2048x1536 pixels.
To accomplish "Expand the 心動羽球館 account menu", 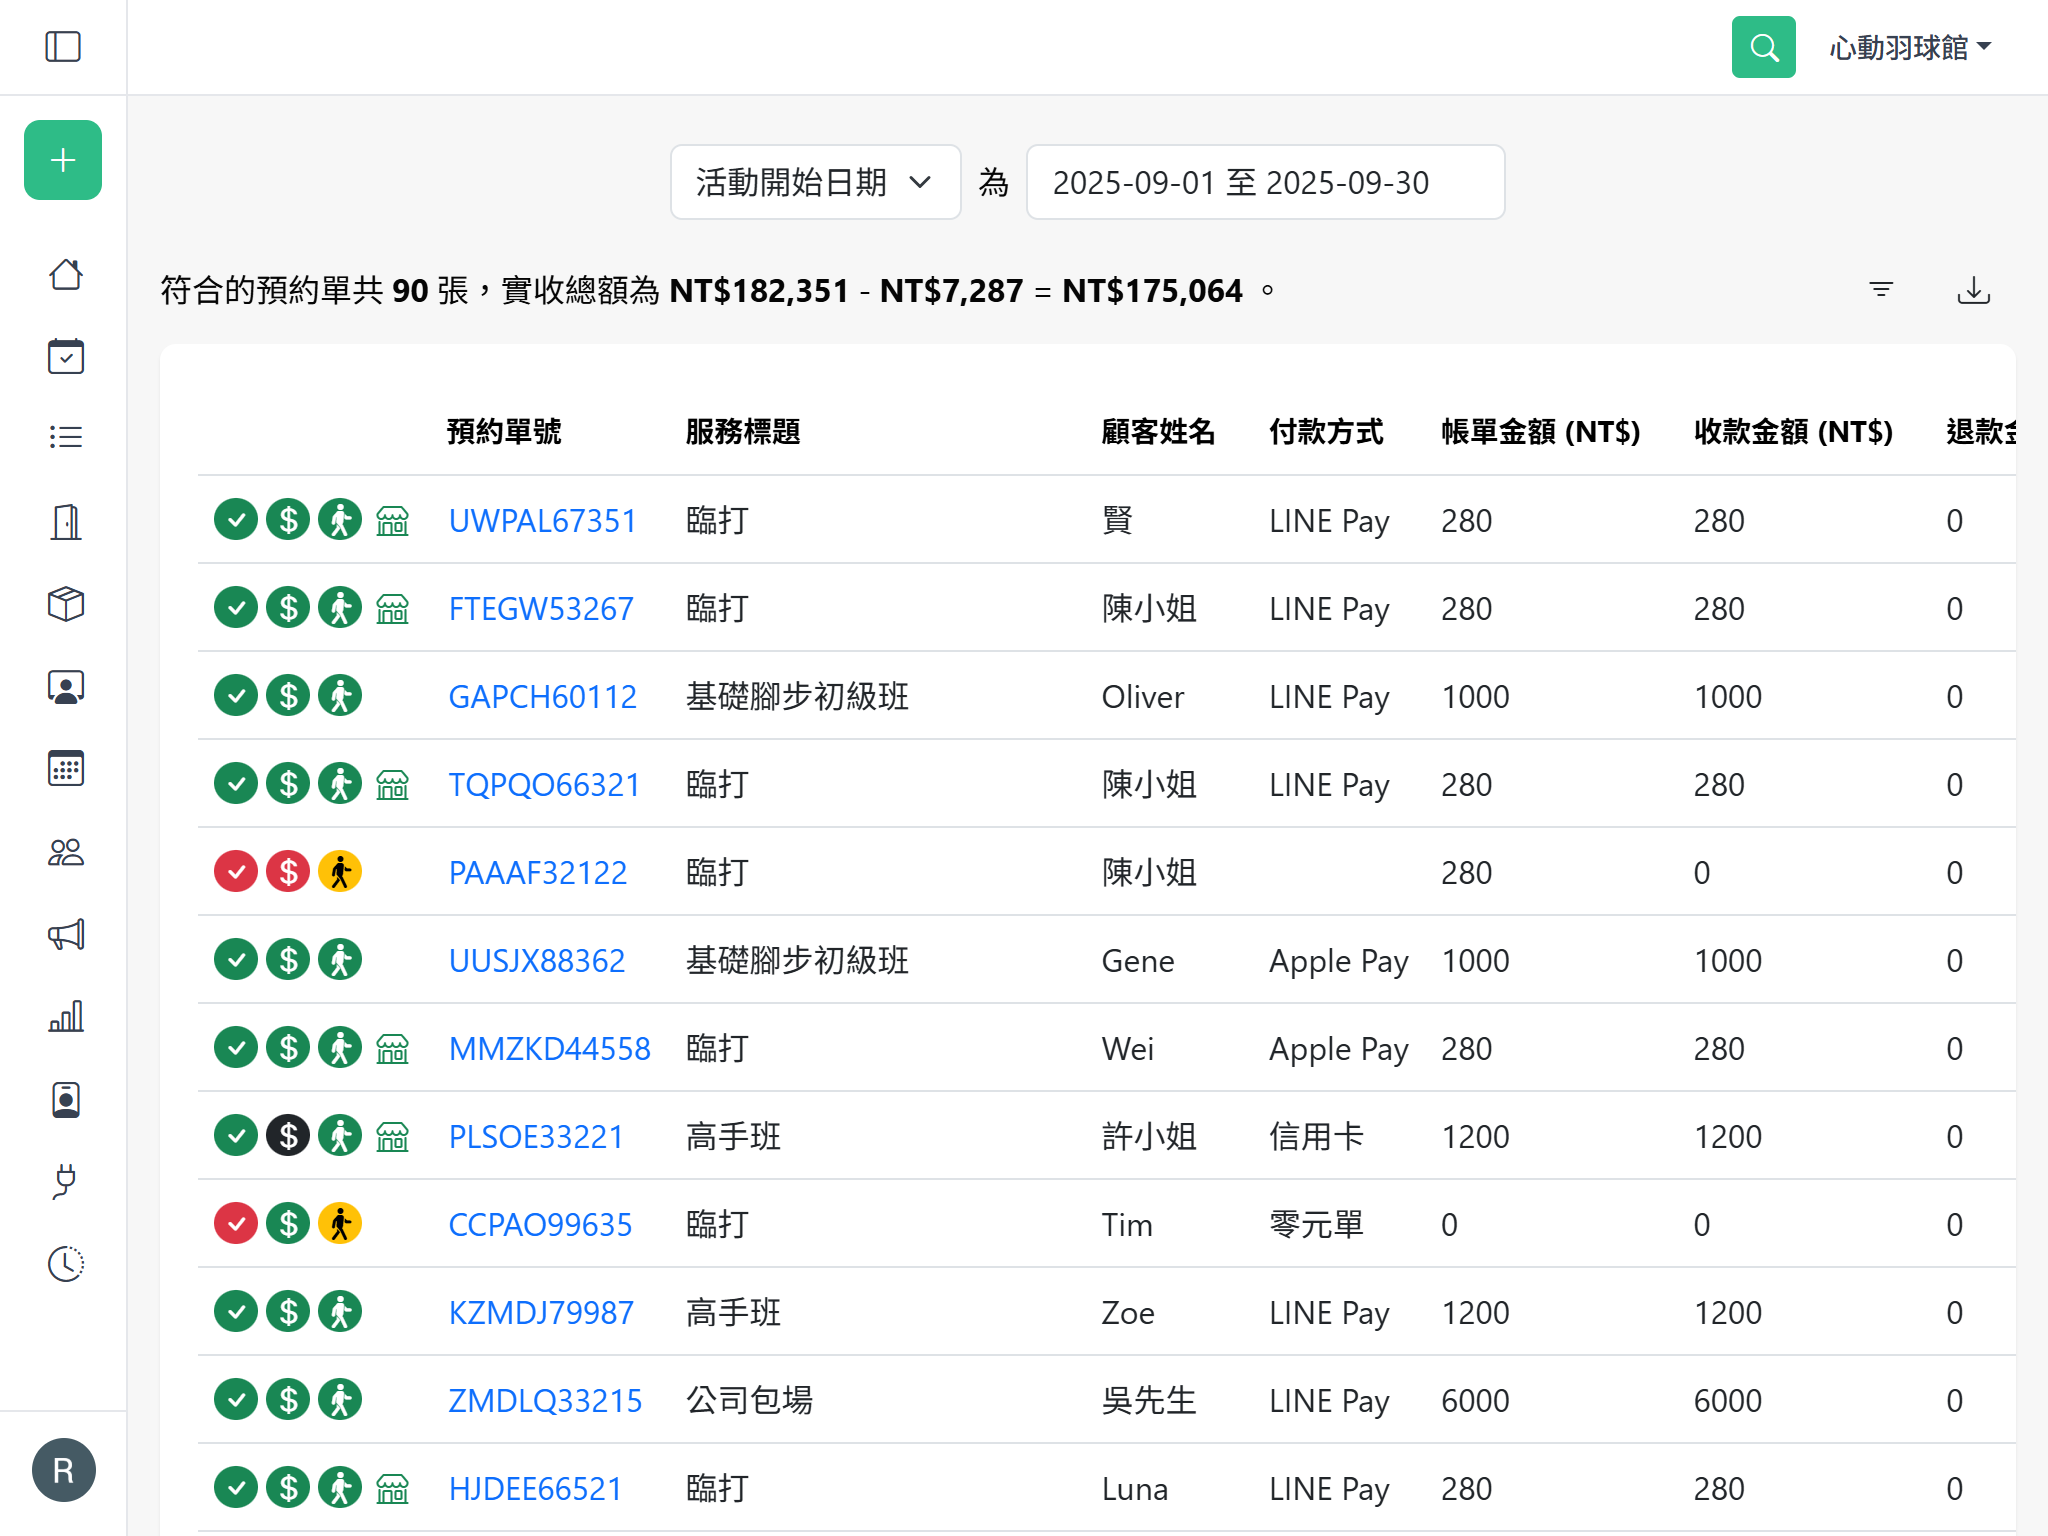I will click(x=1910, y=47).
